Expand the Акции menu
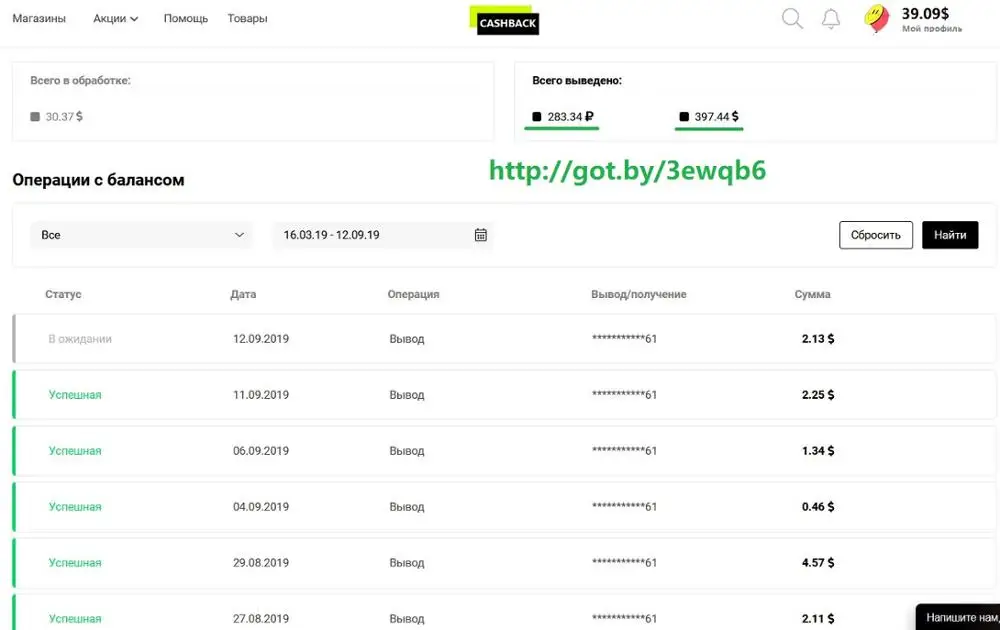Viewport: 1000px width, 630px height. pos(115,18)
